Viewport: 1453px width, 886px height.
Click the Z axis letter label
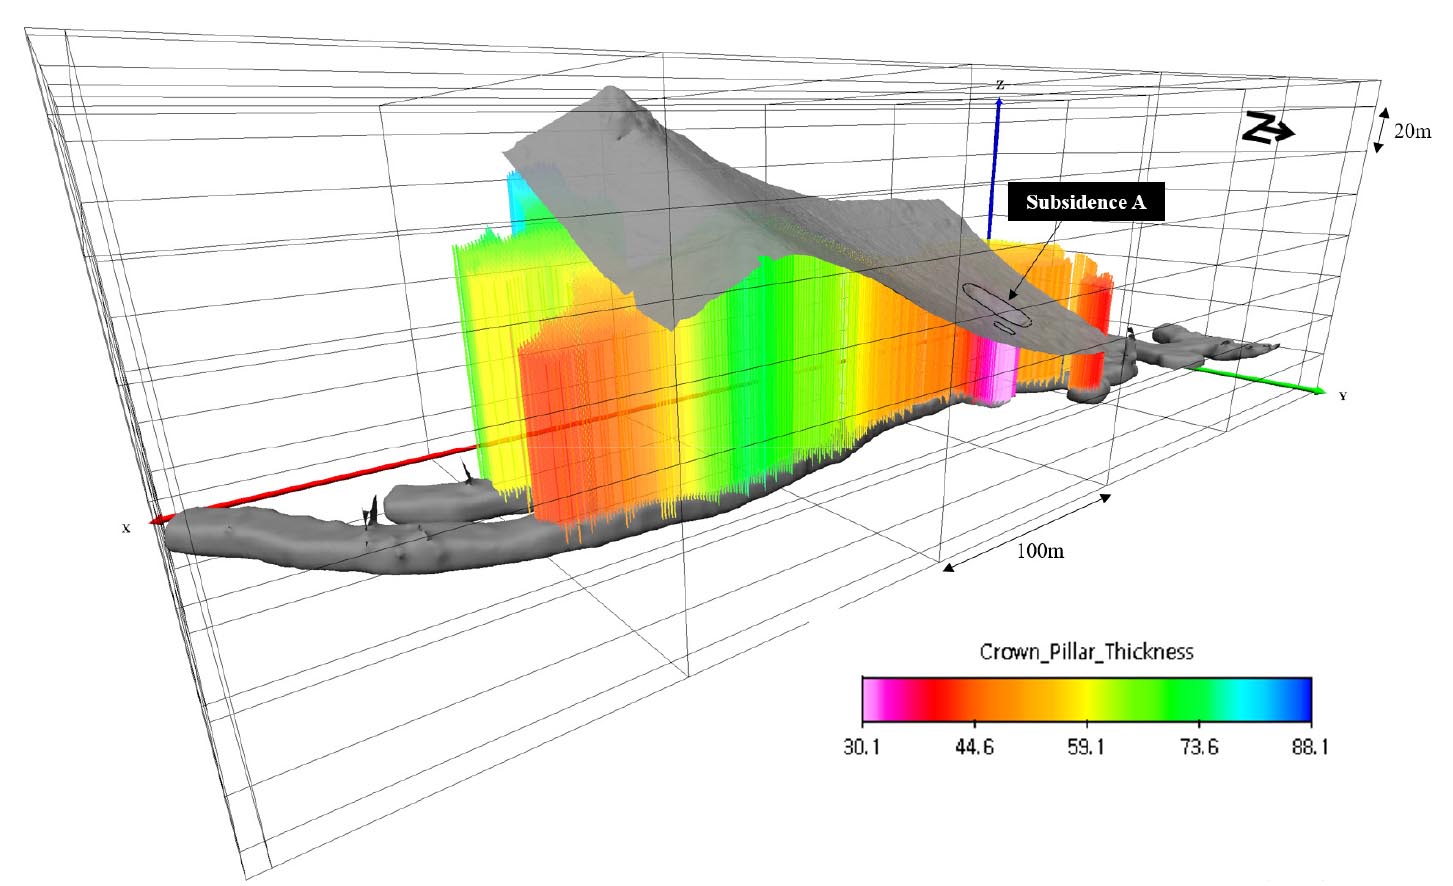[999, 85]
